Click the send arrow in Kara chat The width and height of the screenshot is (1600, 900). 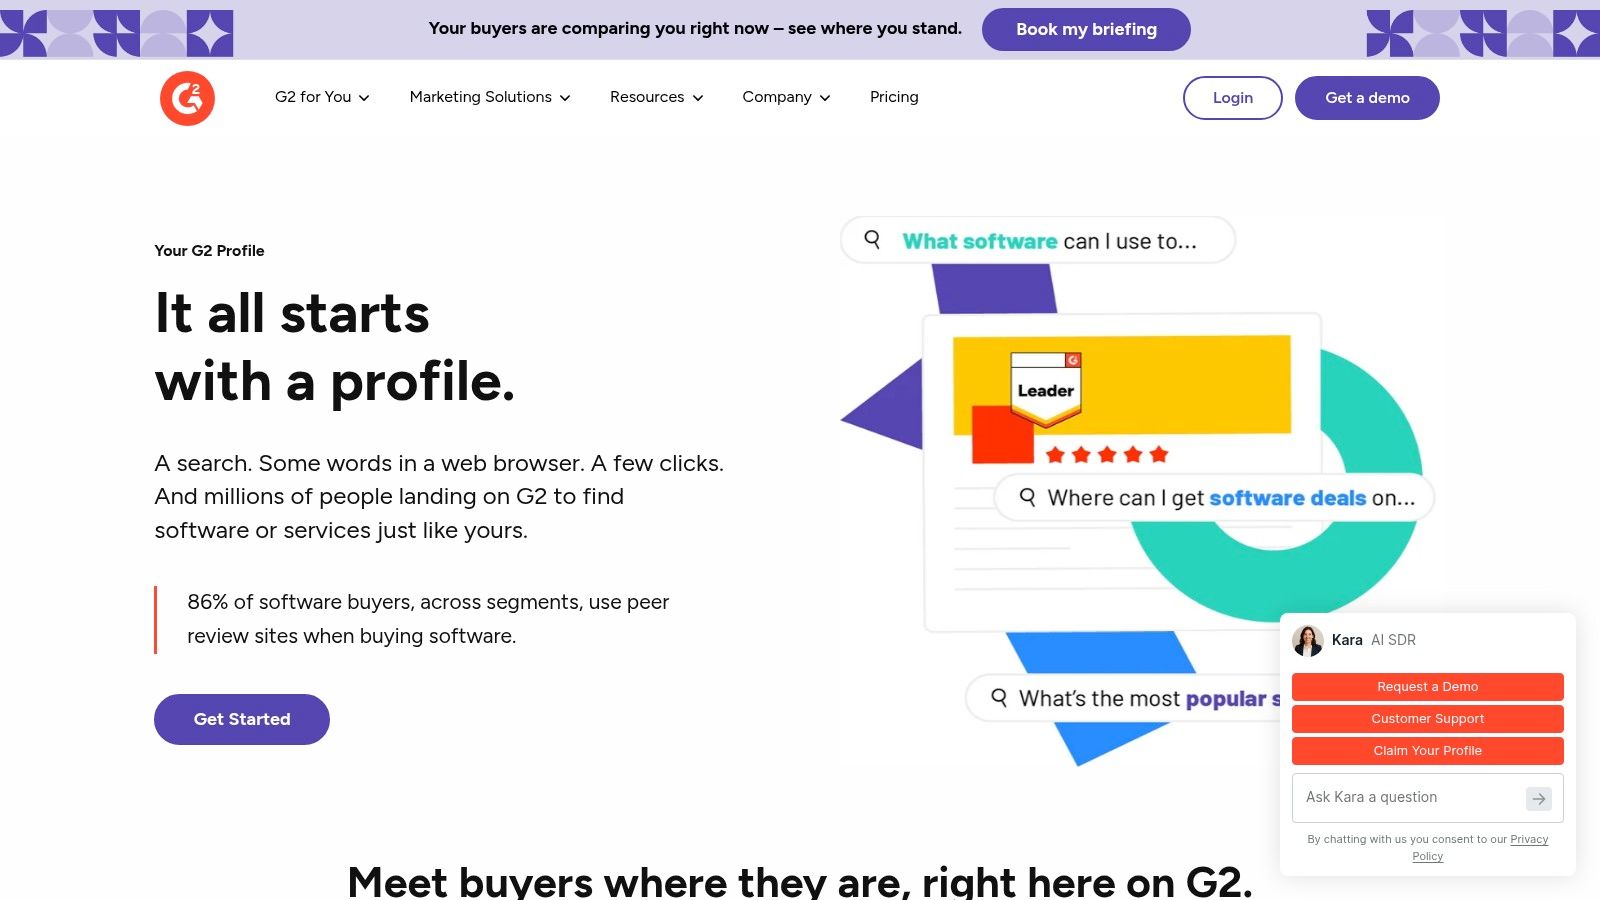[1539, 798]
